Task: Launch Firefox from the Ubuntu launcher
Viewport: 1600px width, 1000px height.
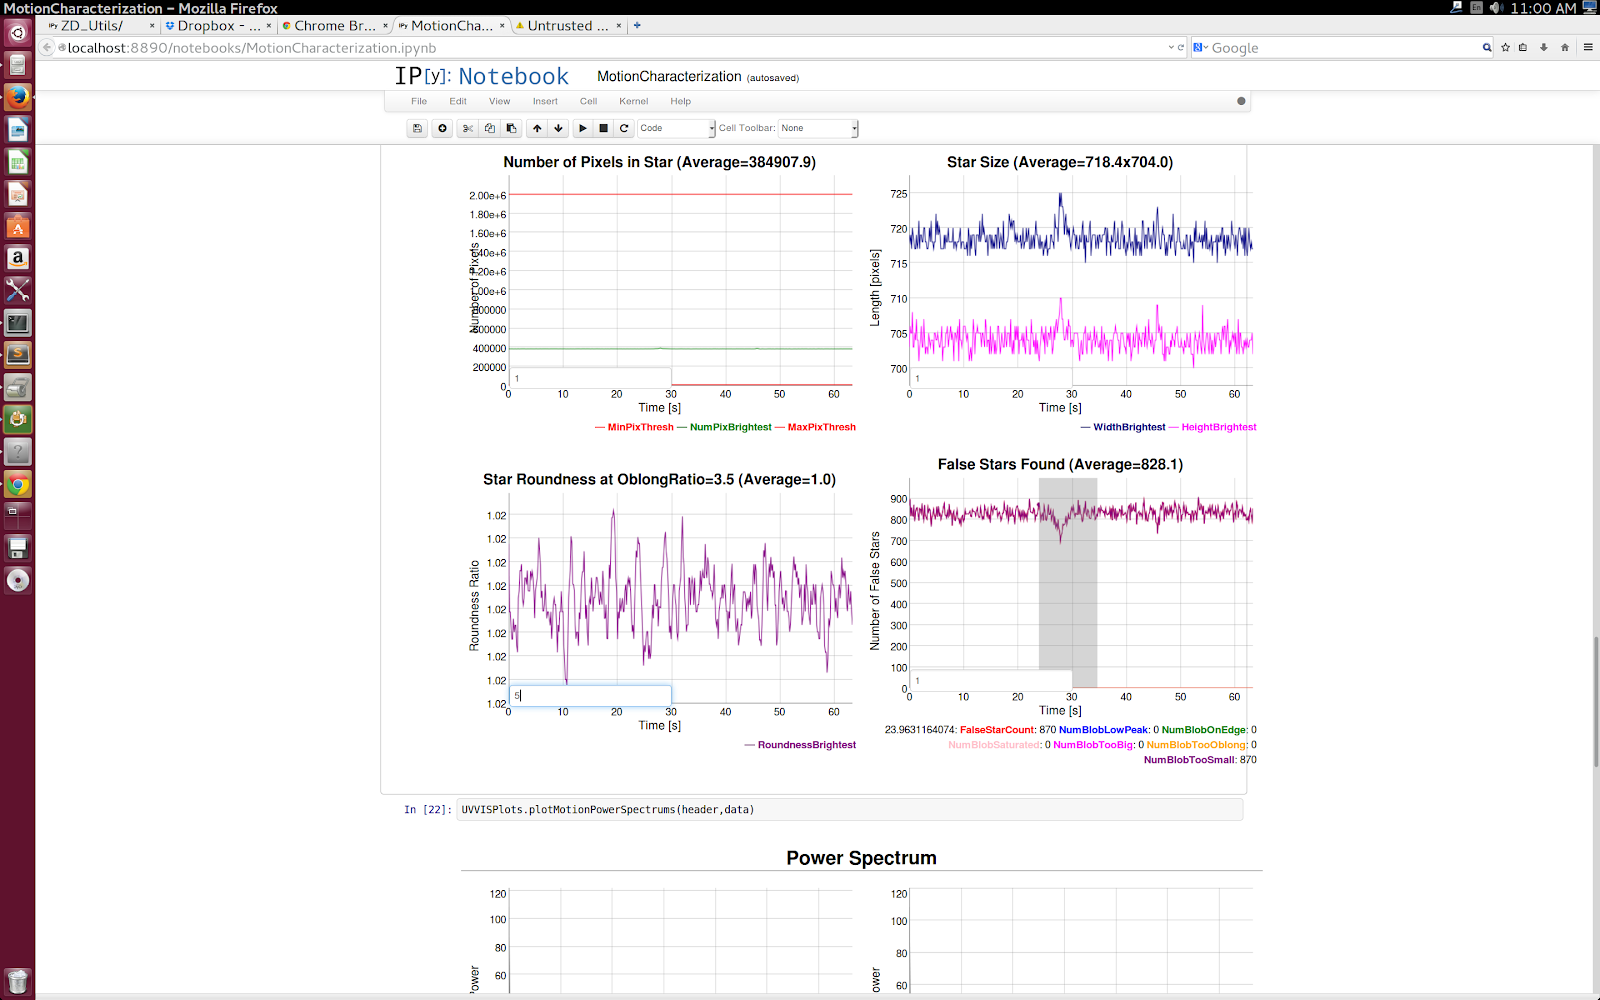Action: 18,97
